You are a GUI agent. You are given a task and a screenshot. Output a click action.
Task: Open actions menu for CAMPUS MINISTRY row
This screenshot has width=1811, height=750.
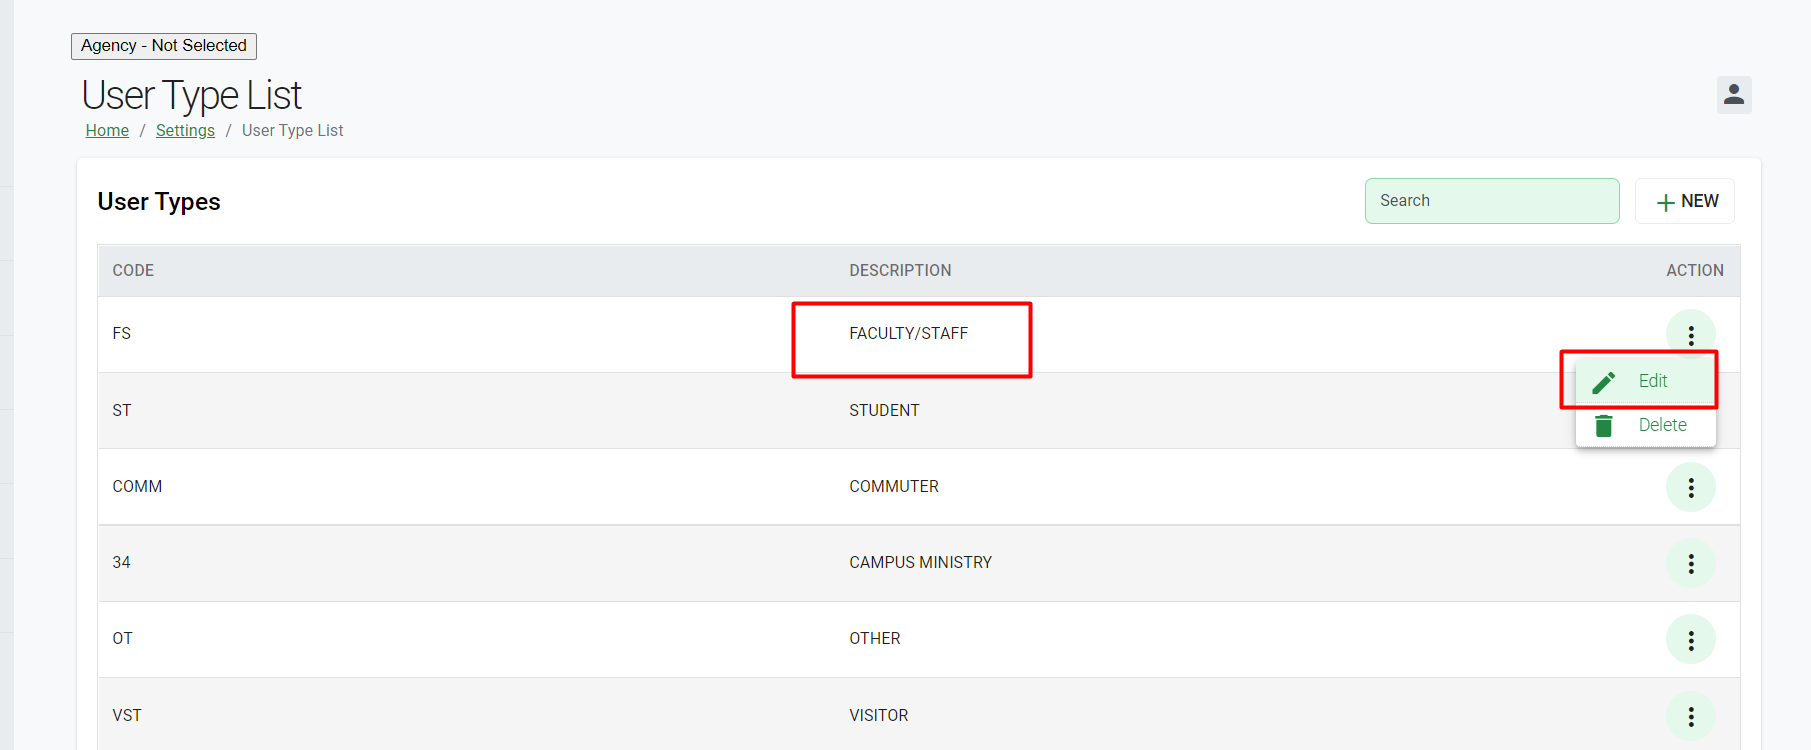coord(1691,563)
